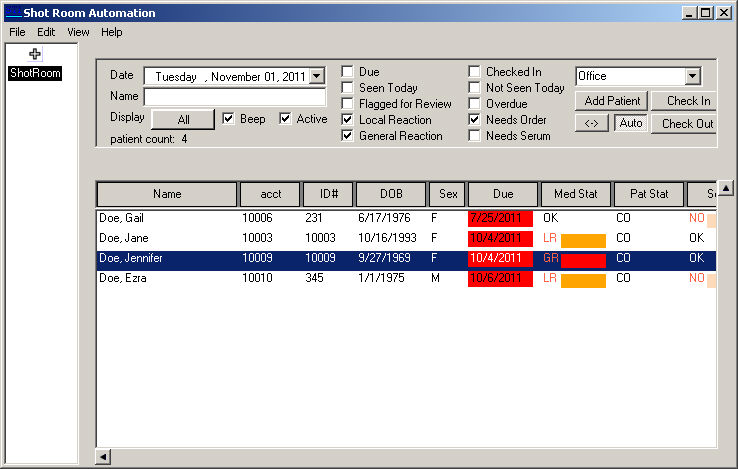
Task: Enable Flagged for Review checkbox
Action: coord(347,104)
